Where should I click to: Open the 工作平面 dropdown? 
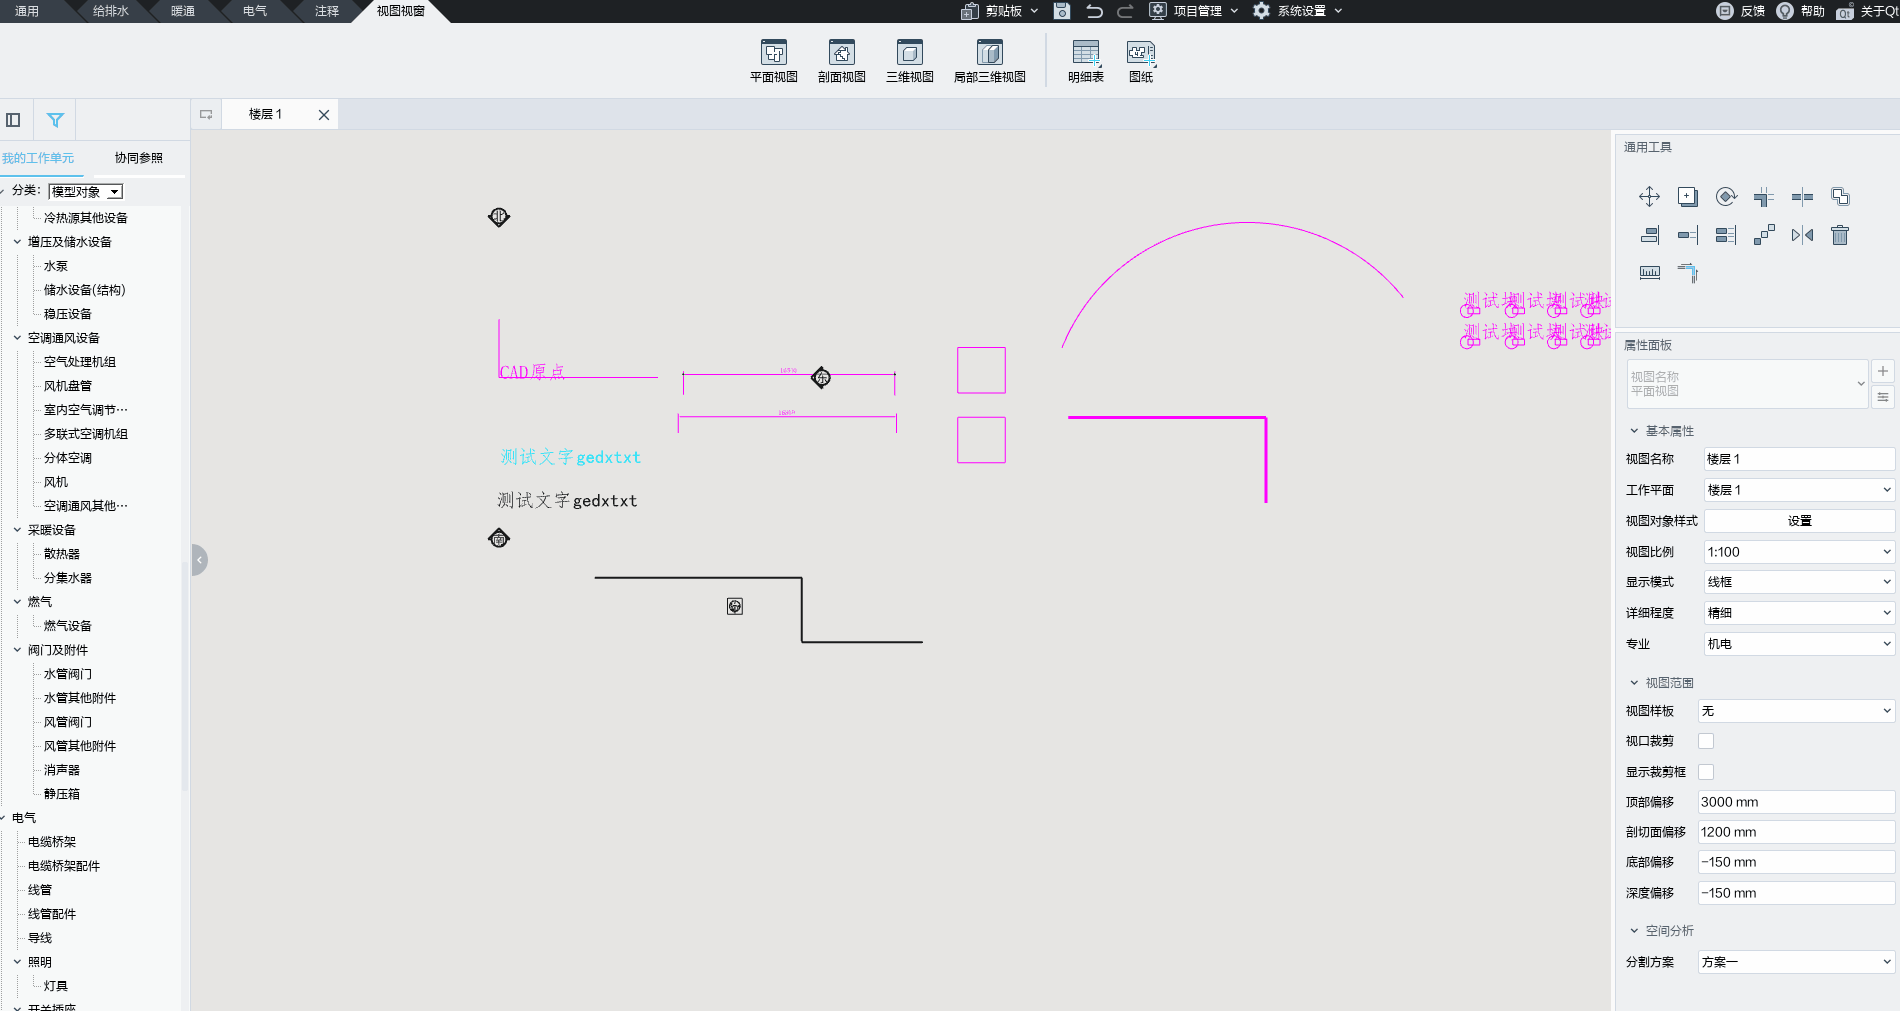coord(1799,490)
